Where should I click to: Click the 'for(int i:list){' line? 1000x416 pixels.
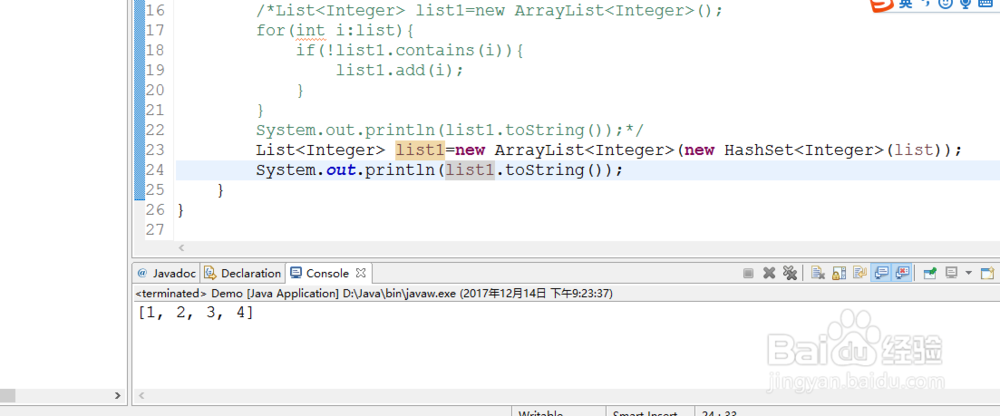click(335, 30)
